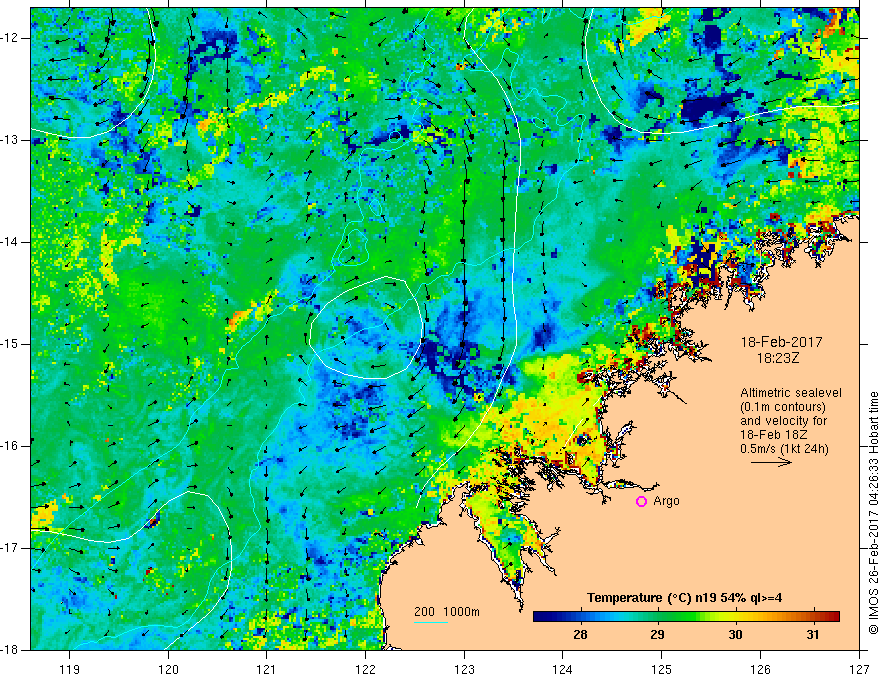This screenshot has height=680, width=880.
Task: Click latitude axis label '-12'
Action: click(10, 38)
